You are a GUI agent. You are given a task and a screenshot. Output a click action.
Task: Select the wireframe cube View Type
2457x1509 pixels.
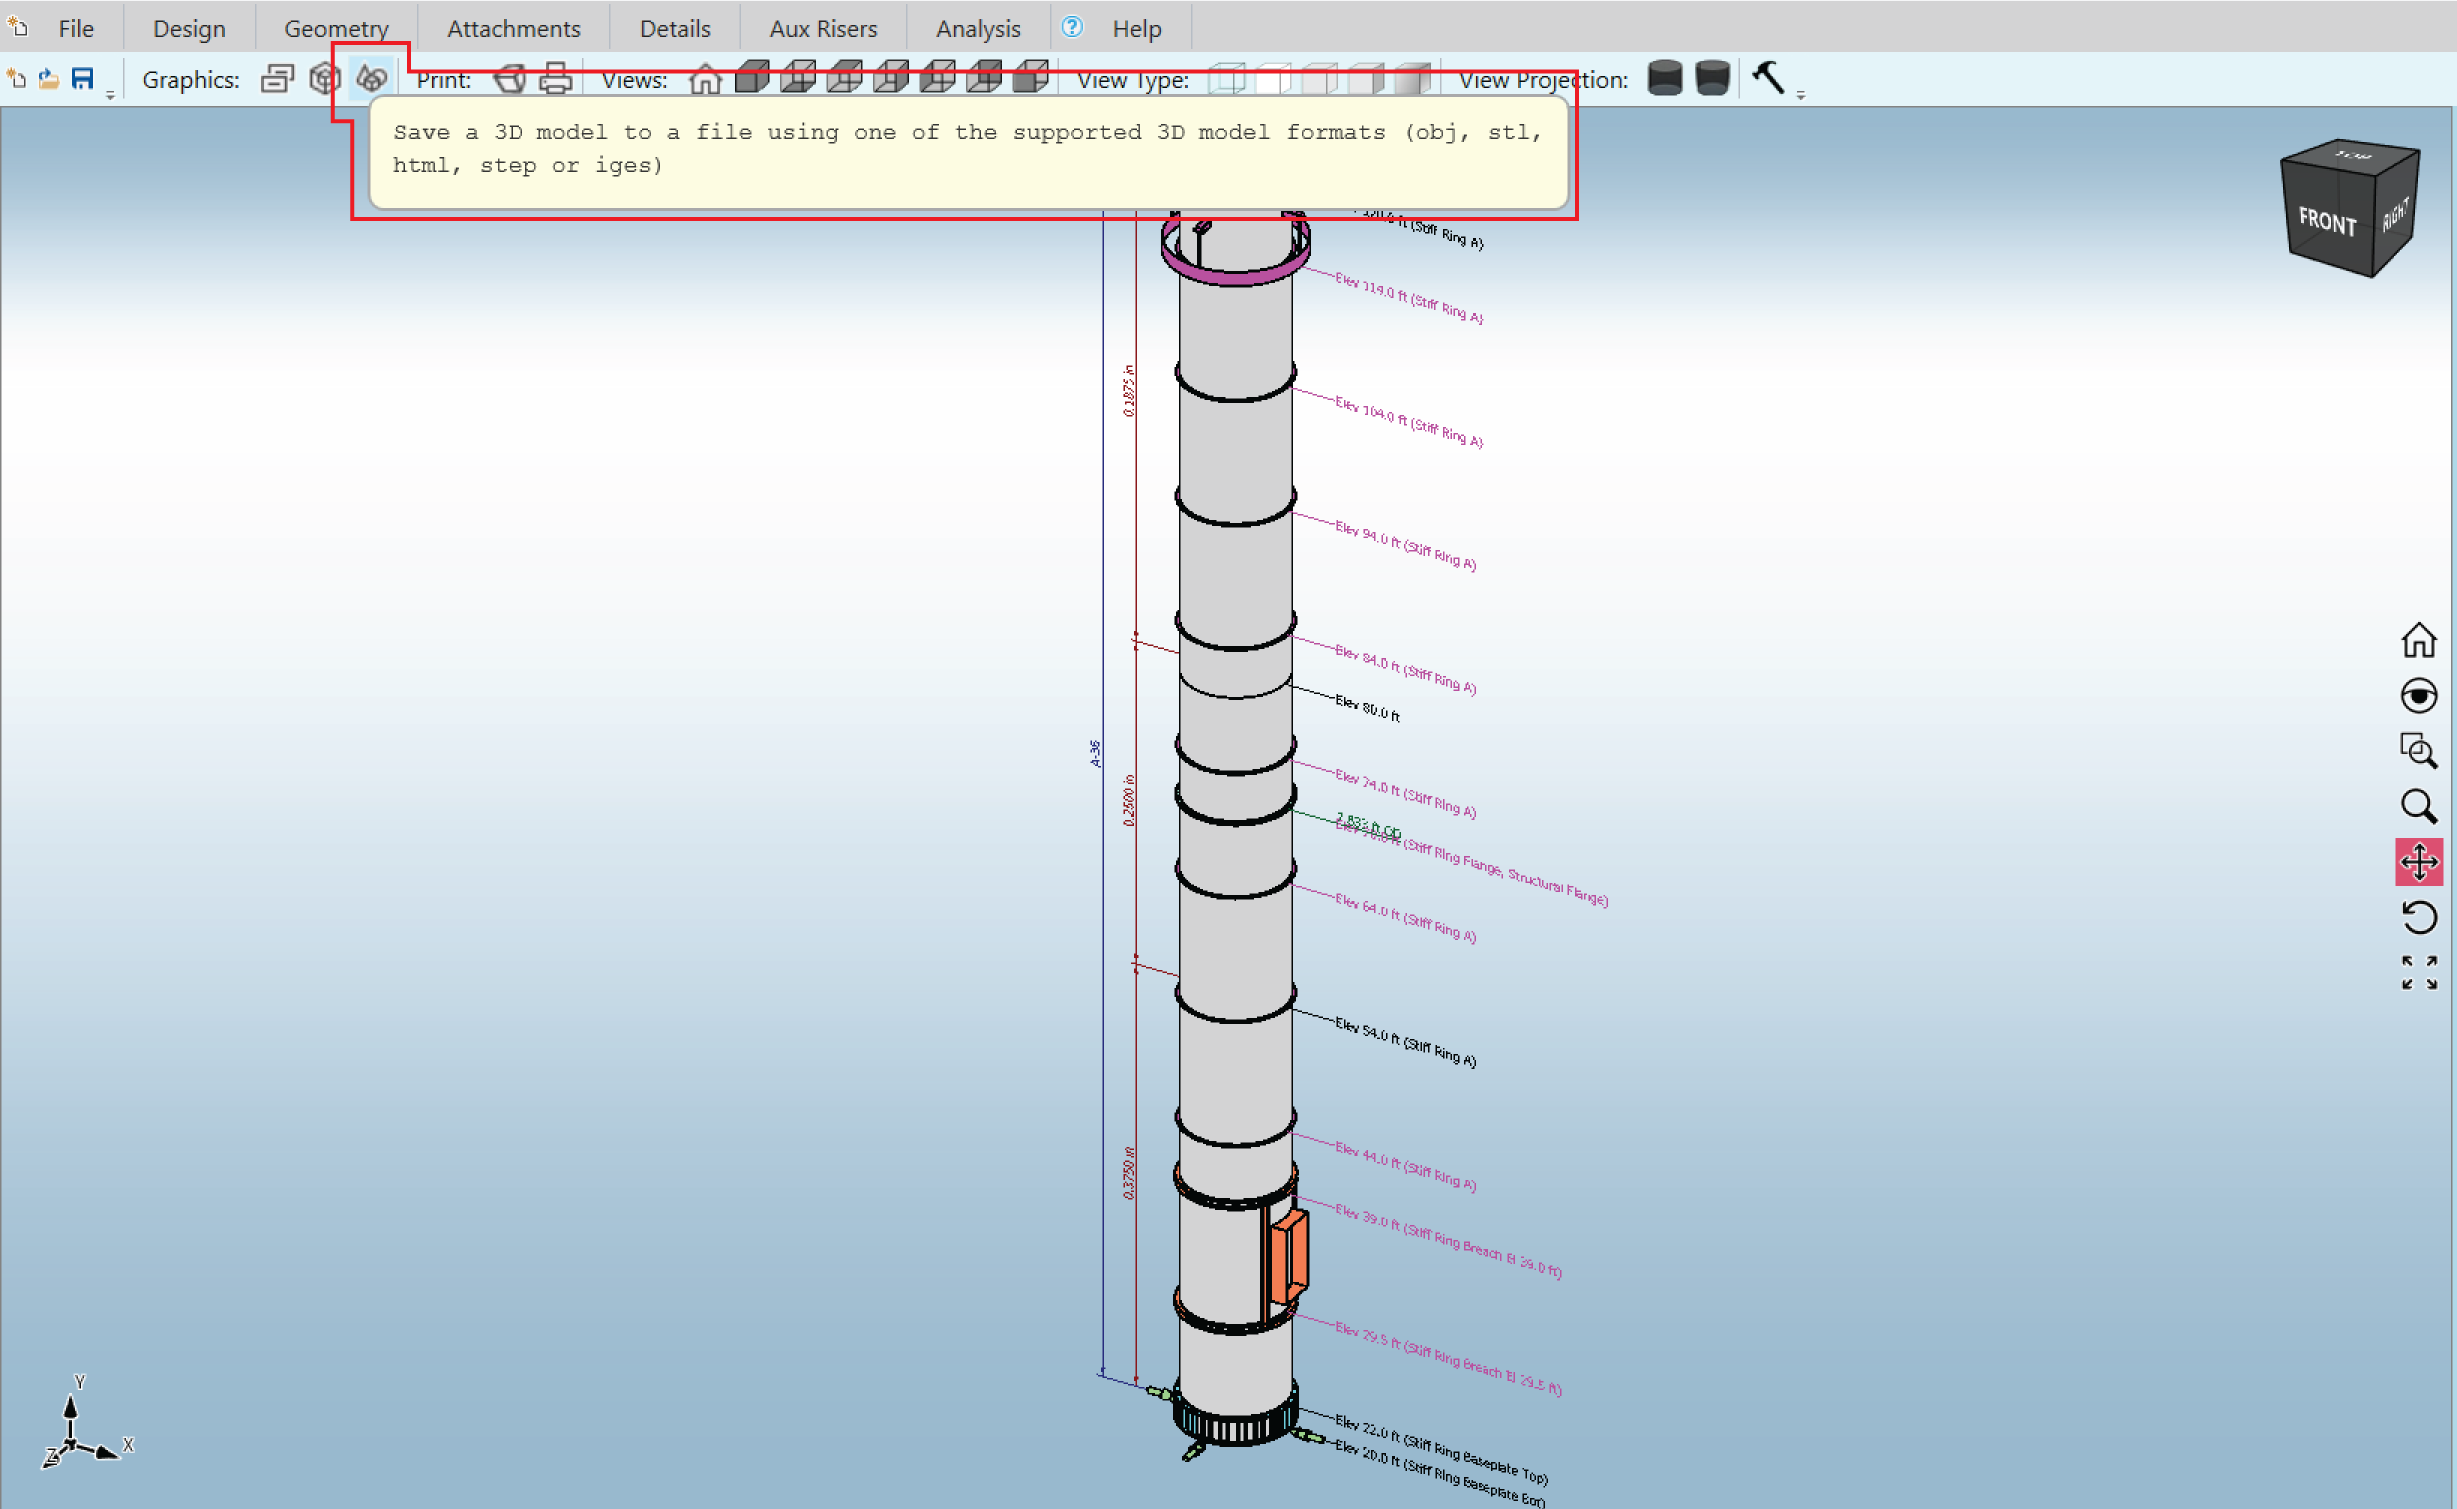pyautogui.click(x=1227, y=79)
